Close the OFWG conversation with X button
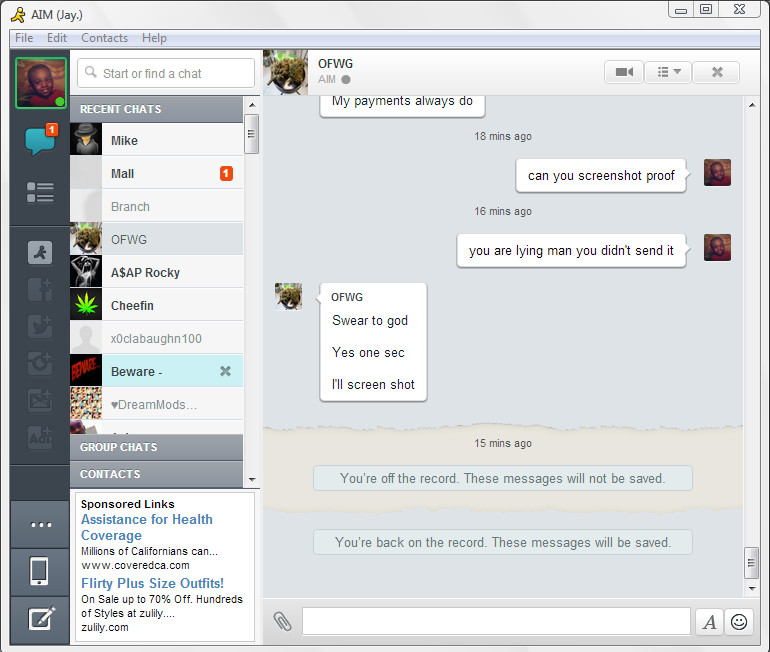 point(716,73)
